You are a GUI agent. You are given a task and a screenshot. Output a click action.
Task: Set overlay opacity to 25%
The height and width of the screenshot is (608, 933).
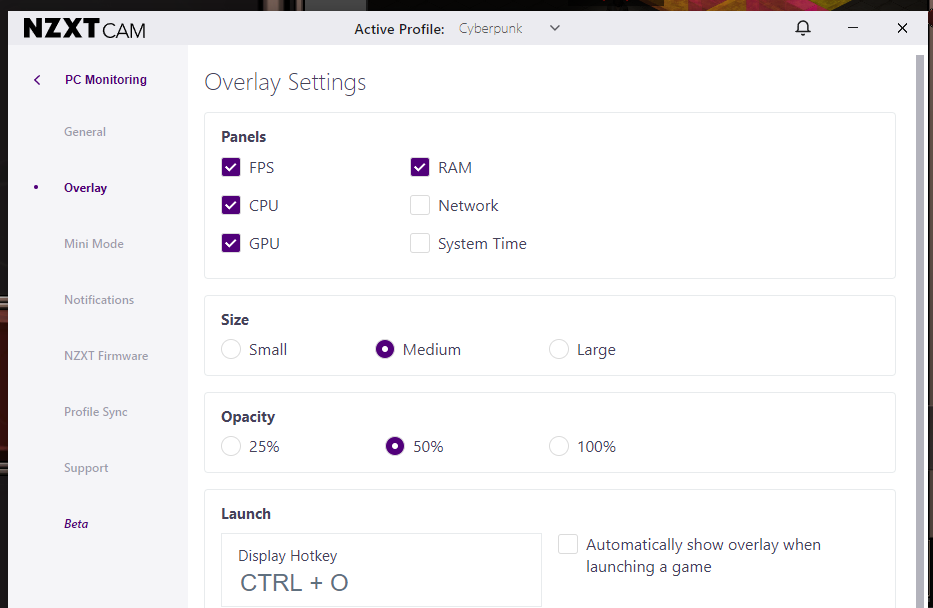click(231, 447)
